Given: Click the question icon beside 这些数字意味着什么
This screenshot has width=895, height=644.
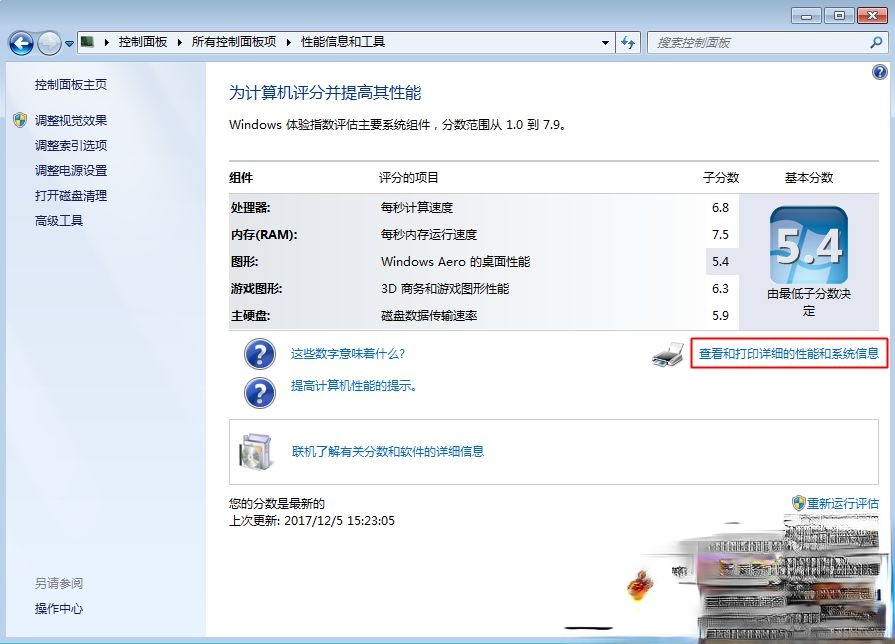Looking at the screenshot, I should [260, 354].
